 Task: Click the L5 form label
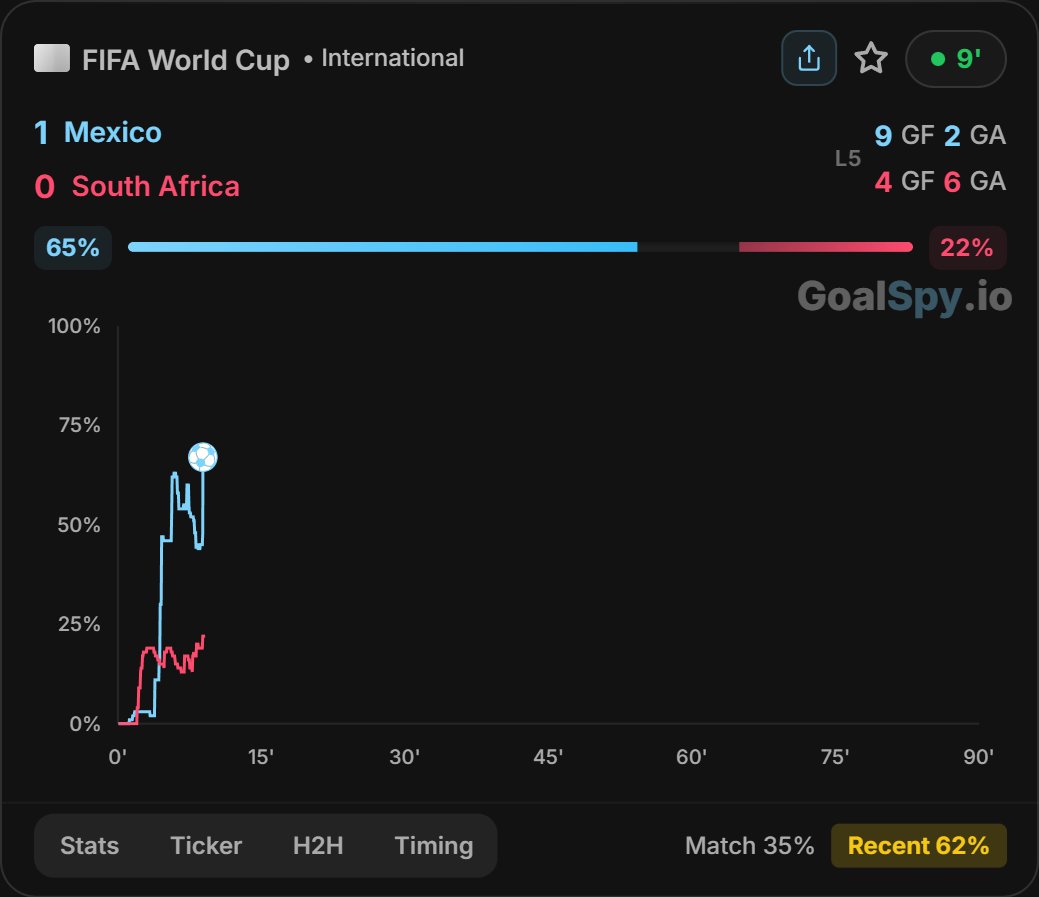tap(848, 158)
